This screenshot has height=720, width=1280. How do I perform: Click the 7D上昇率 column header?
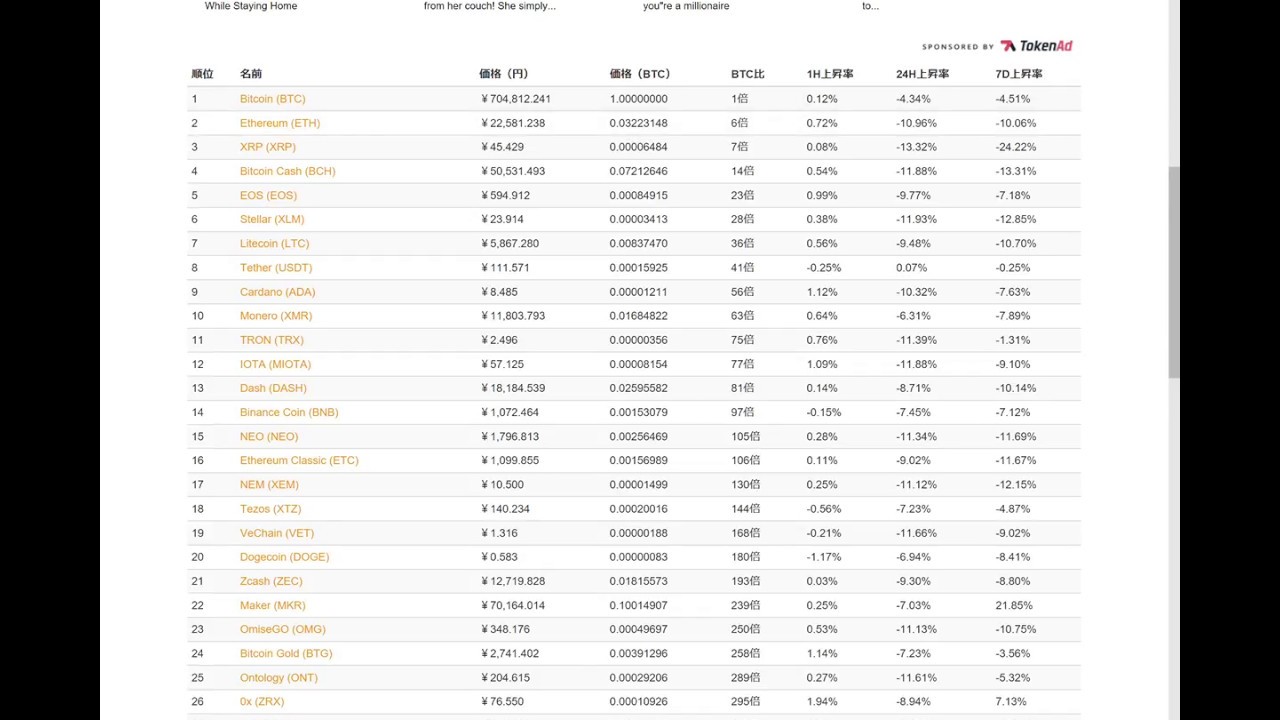[1018, 74]
